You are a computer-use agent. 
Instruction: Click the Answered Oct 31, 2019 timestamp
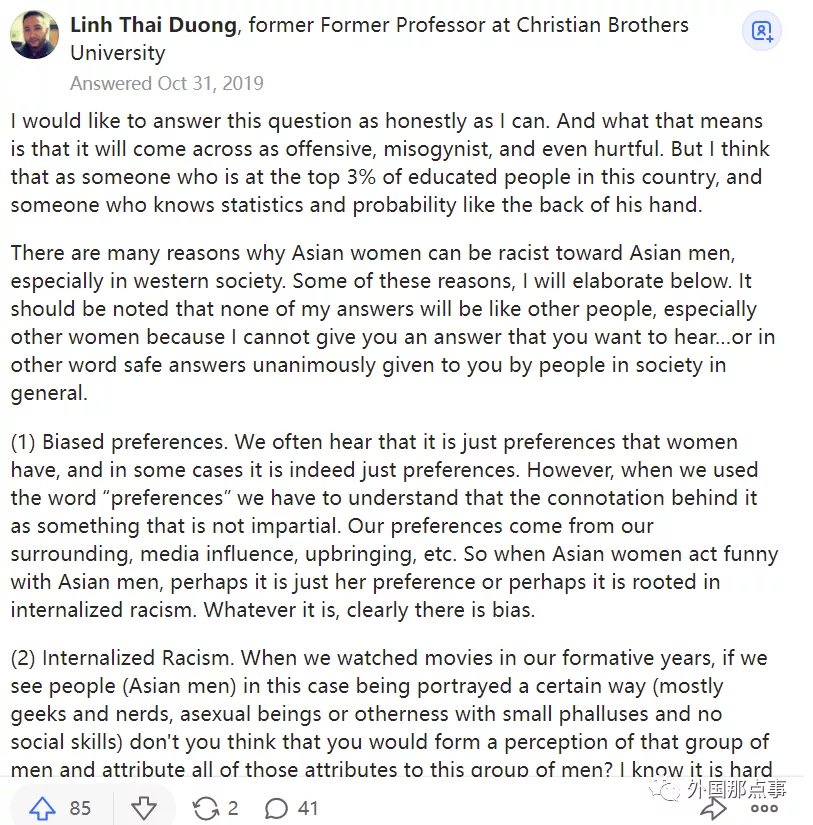tap(167, 83)
